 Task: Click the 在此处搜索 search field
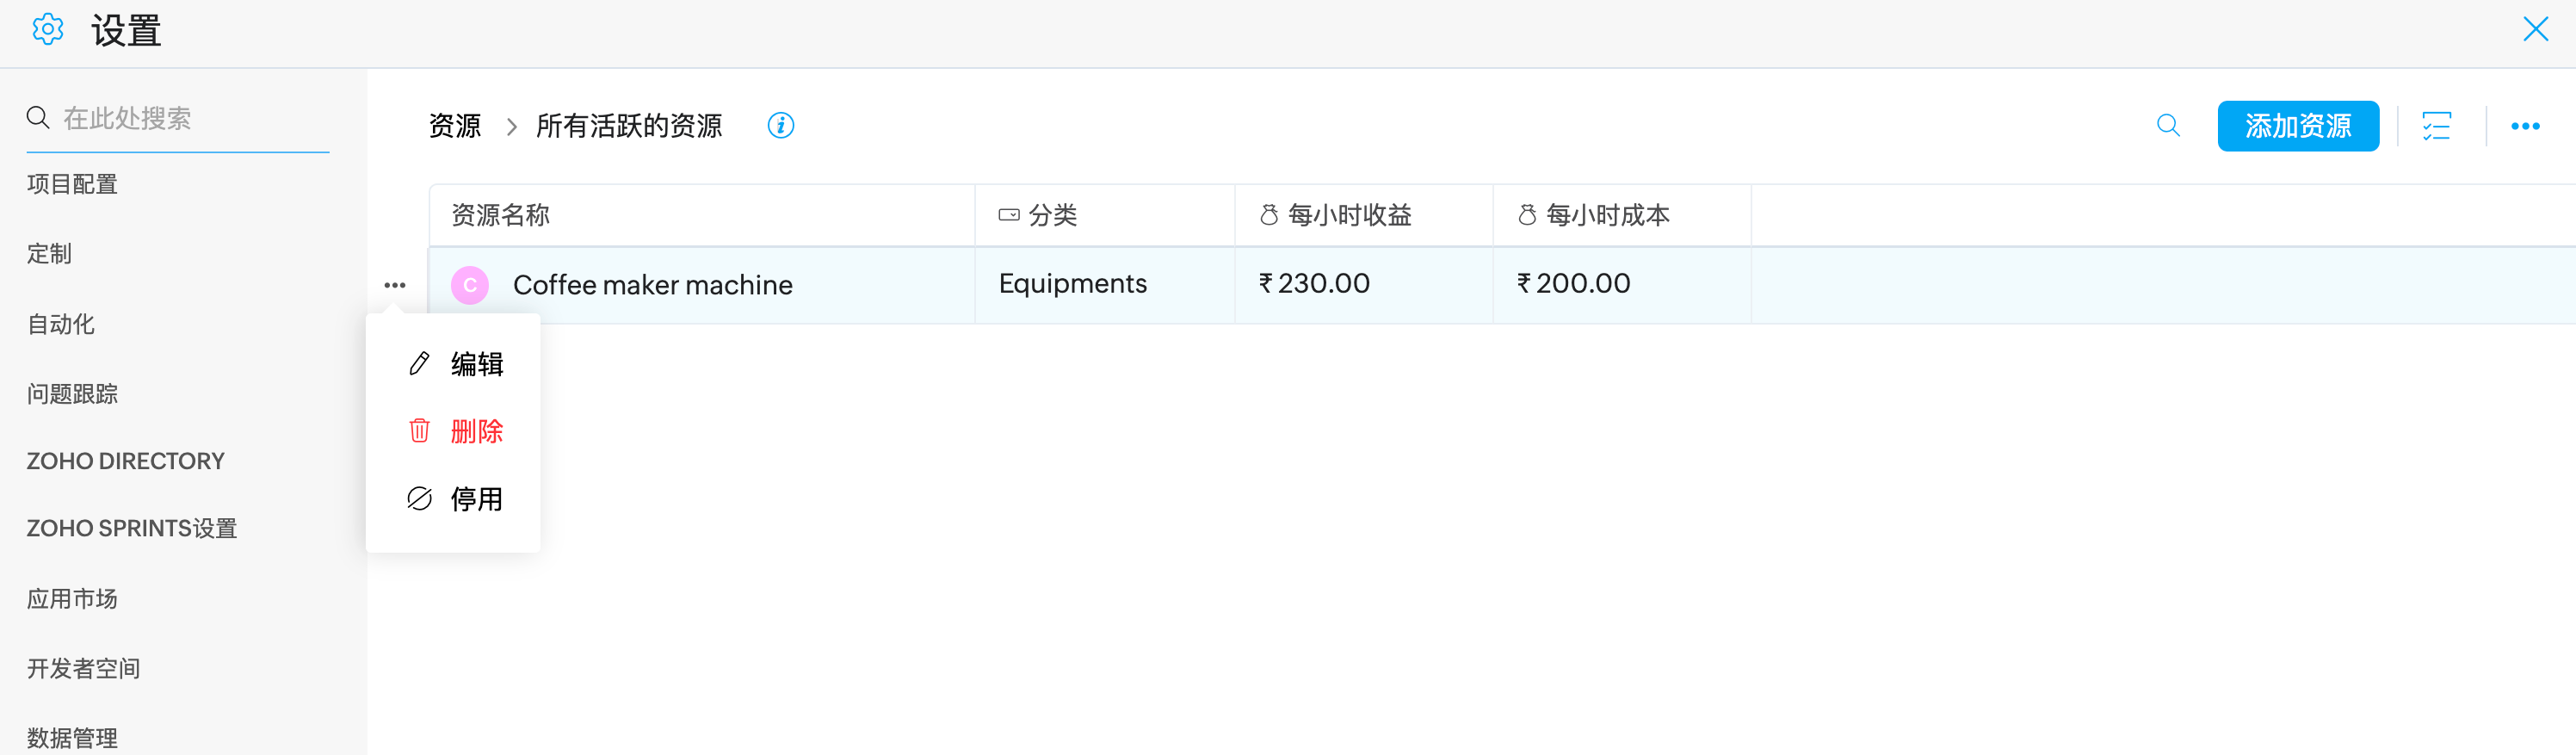(x=190, y=119)
